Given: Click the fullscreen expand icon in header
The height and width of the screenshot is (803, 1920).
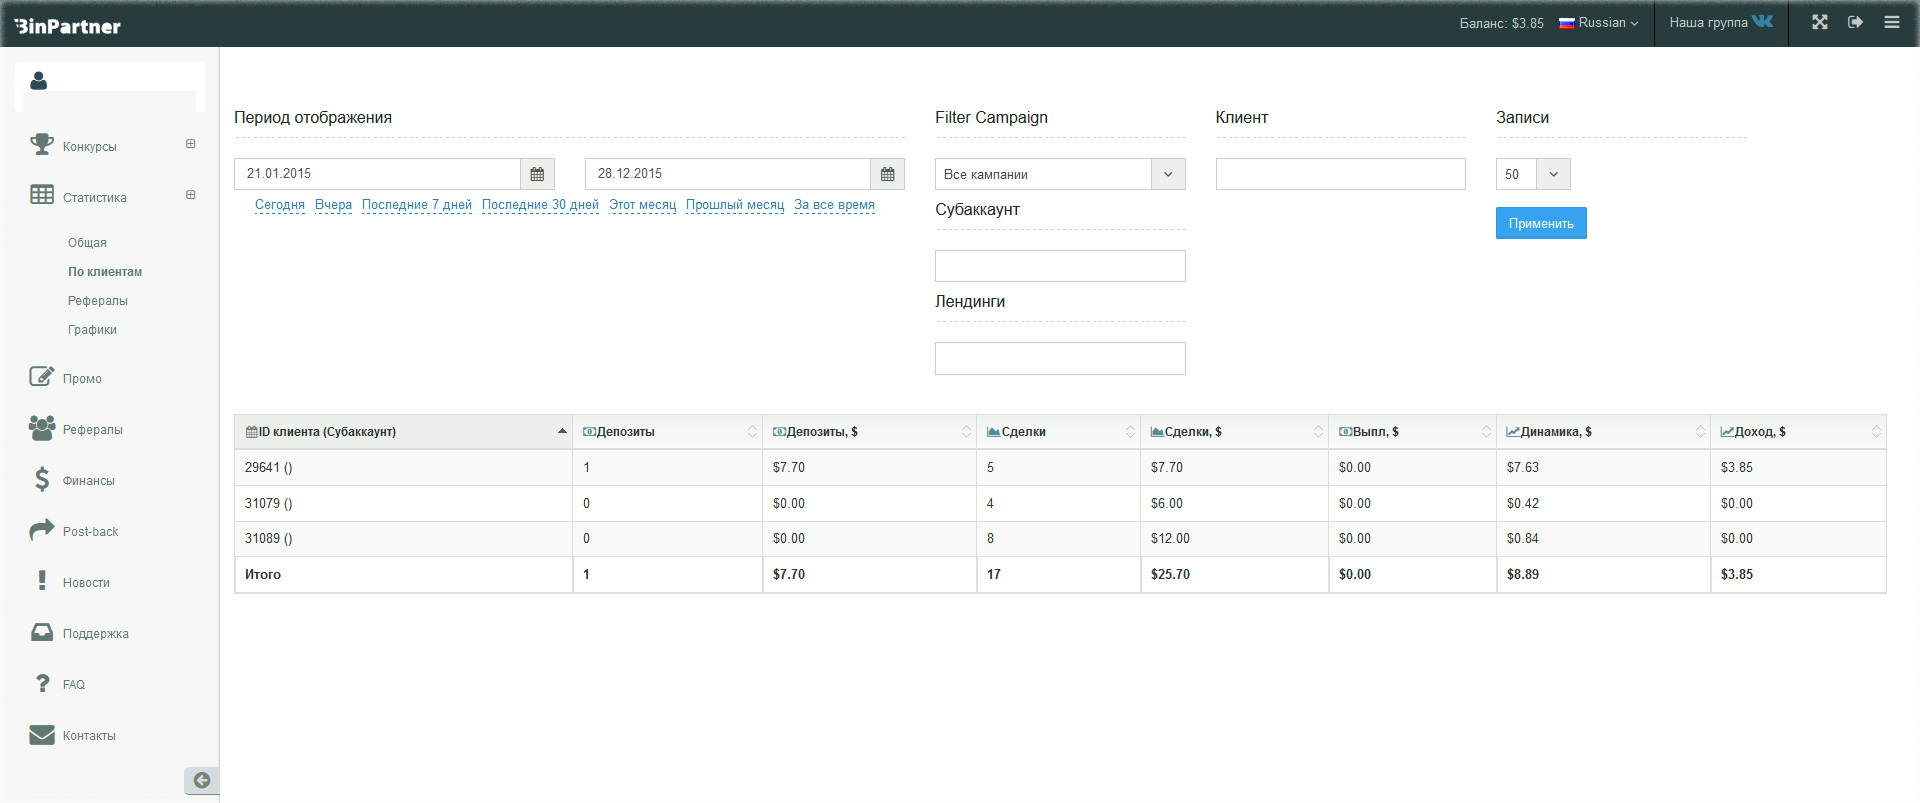Looking at the screenshot, I should pos(1819,22).
